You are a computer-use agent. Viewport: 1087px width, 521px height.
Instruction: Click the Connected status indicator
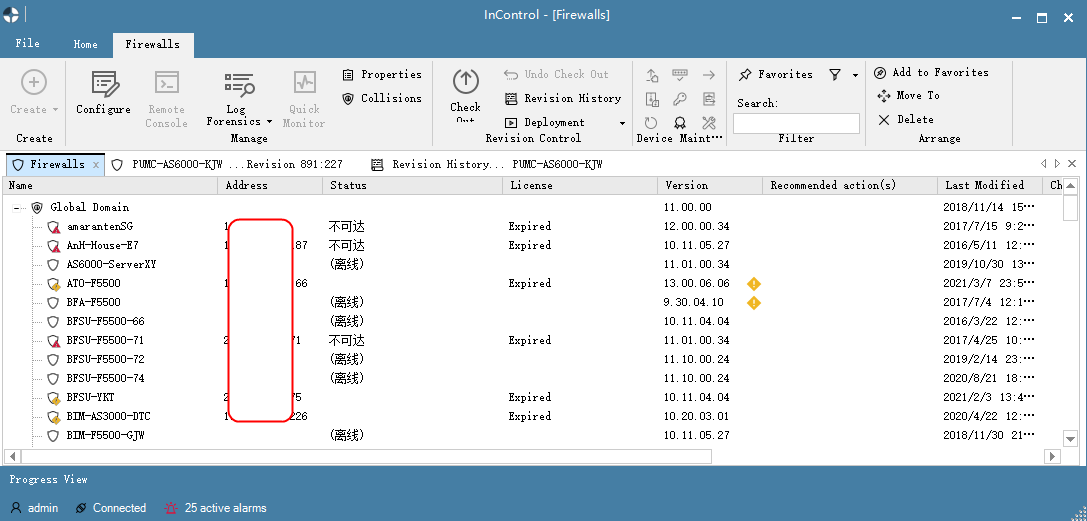click(111, 508)
